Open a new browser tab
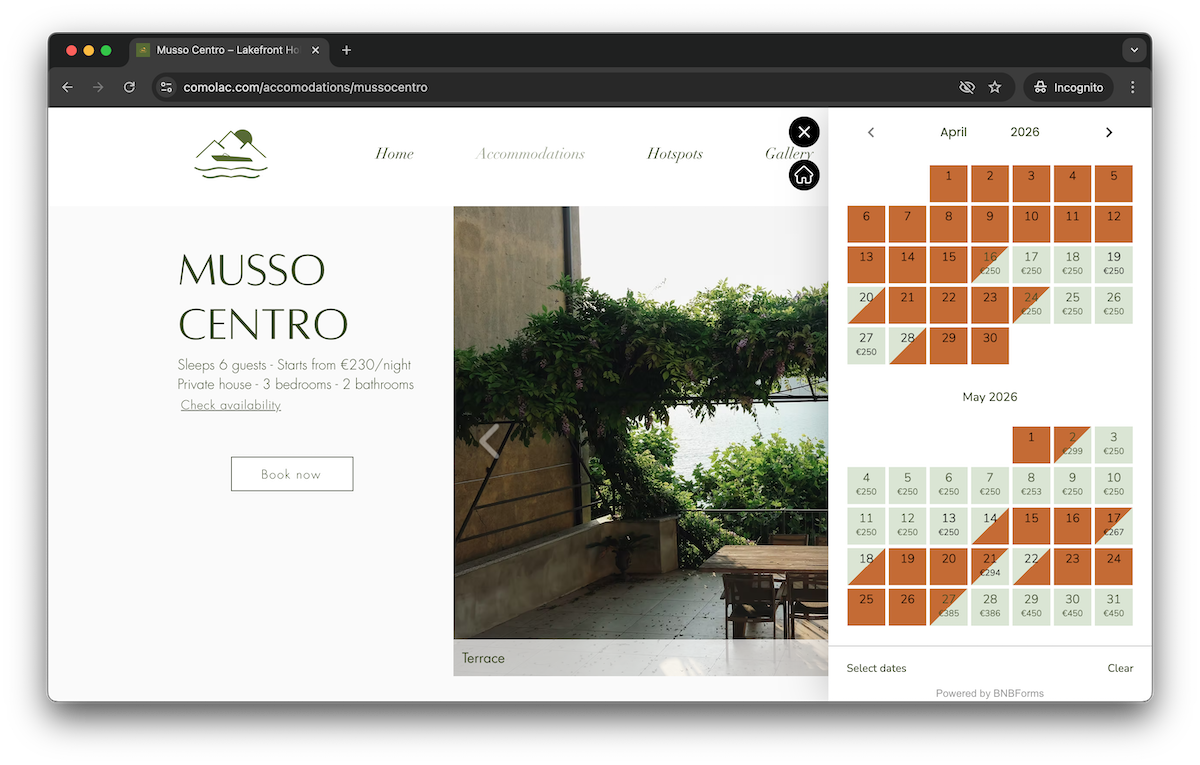Viewport: 1200px width, 765px height. point(346,50)
